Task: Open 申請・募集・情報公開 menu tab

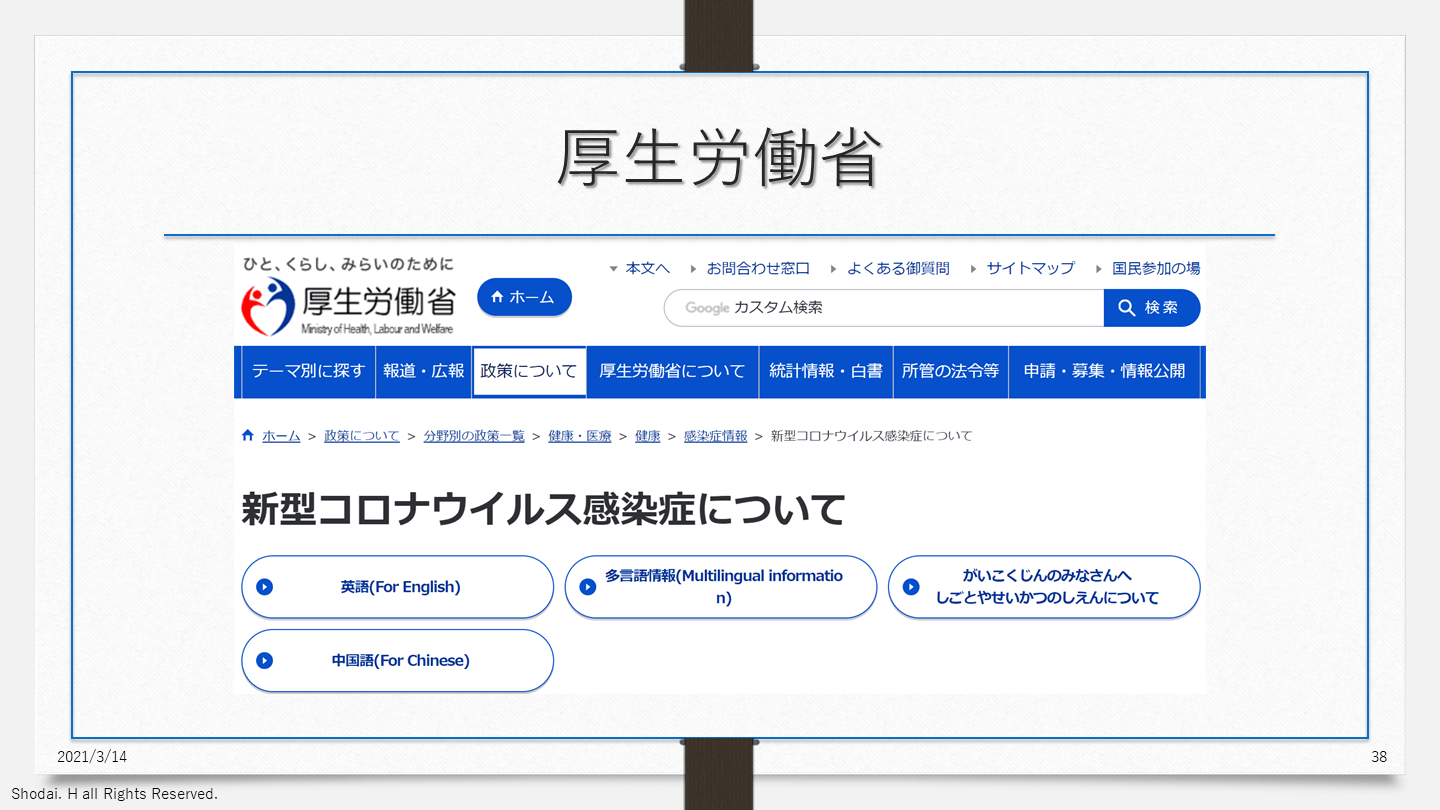Action: (x=1104, y=371)
